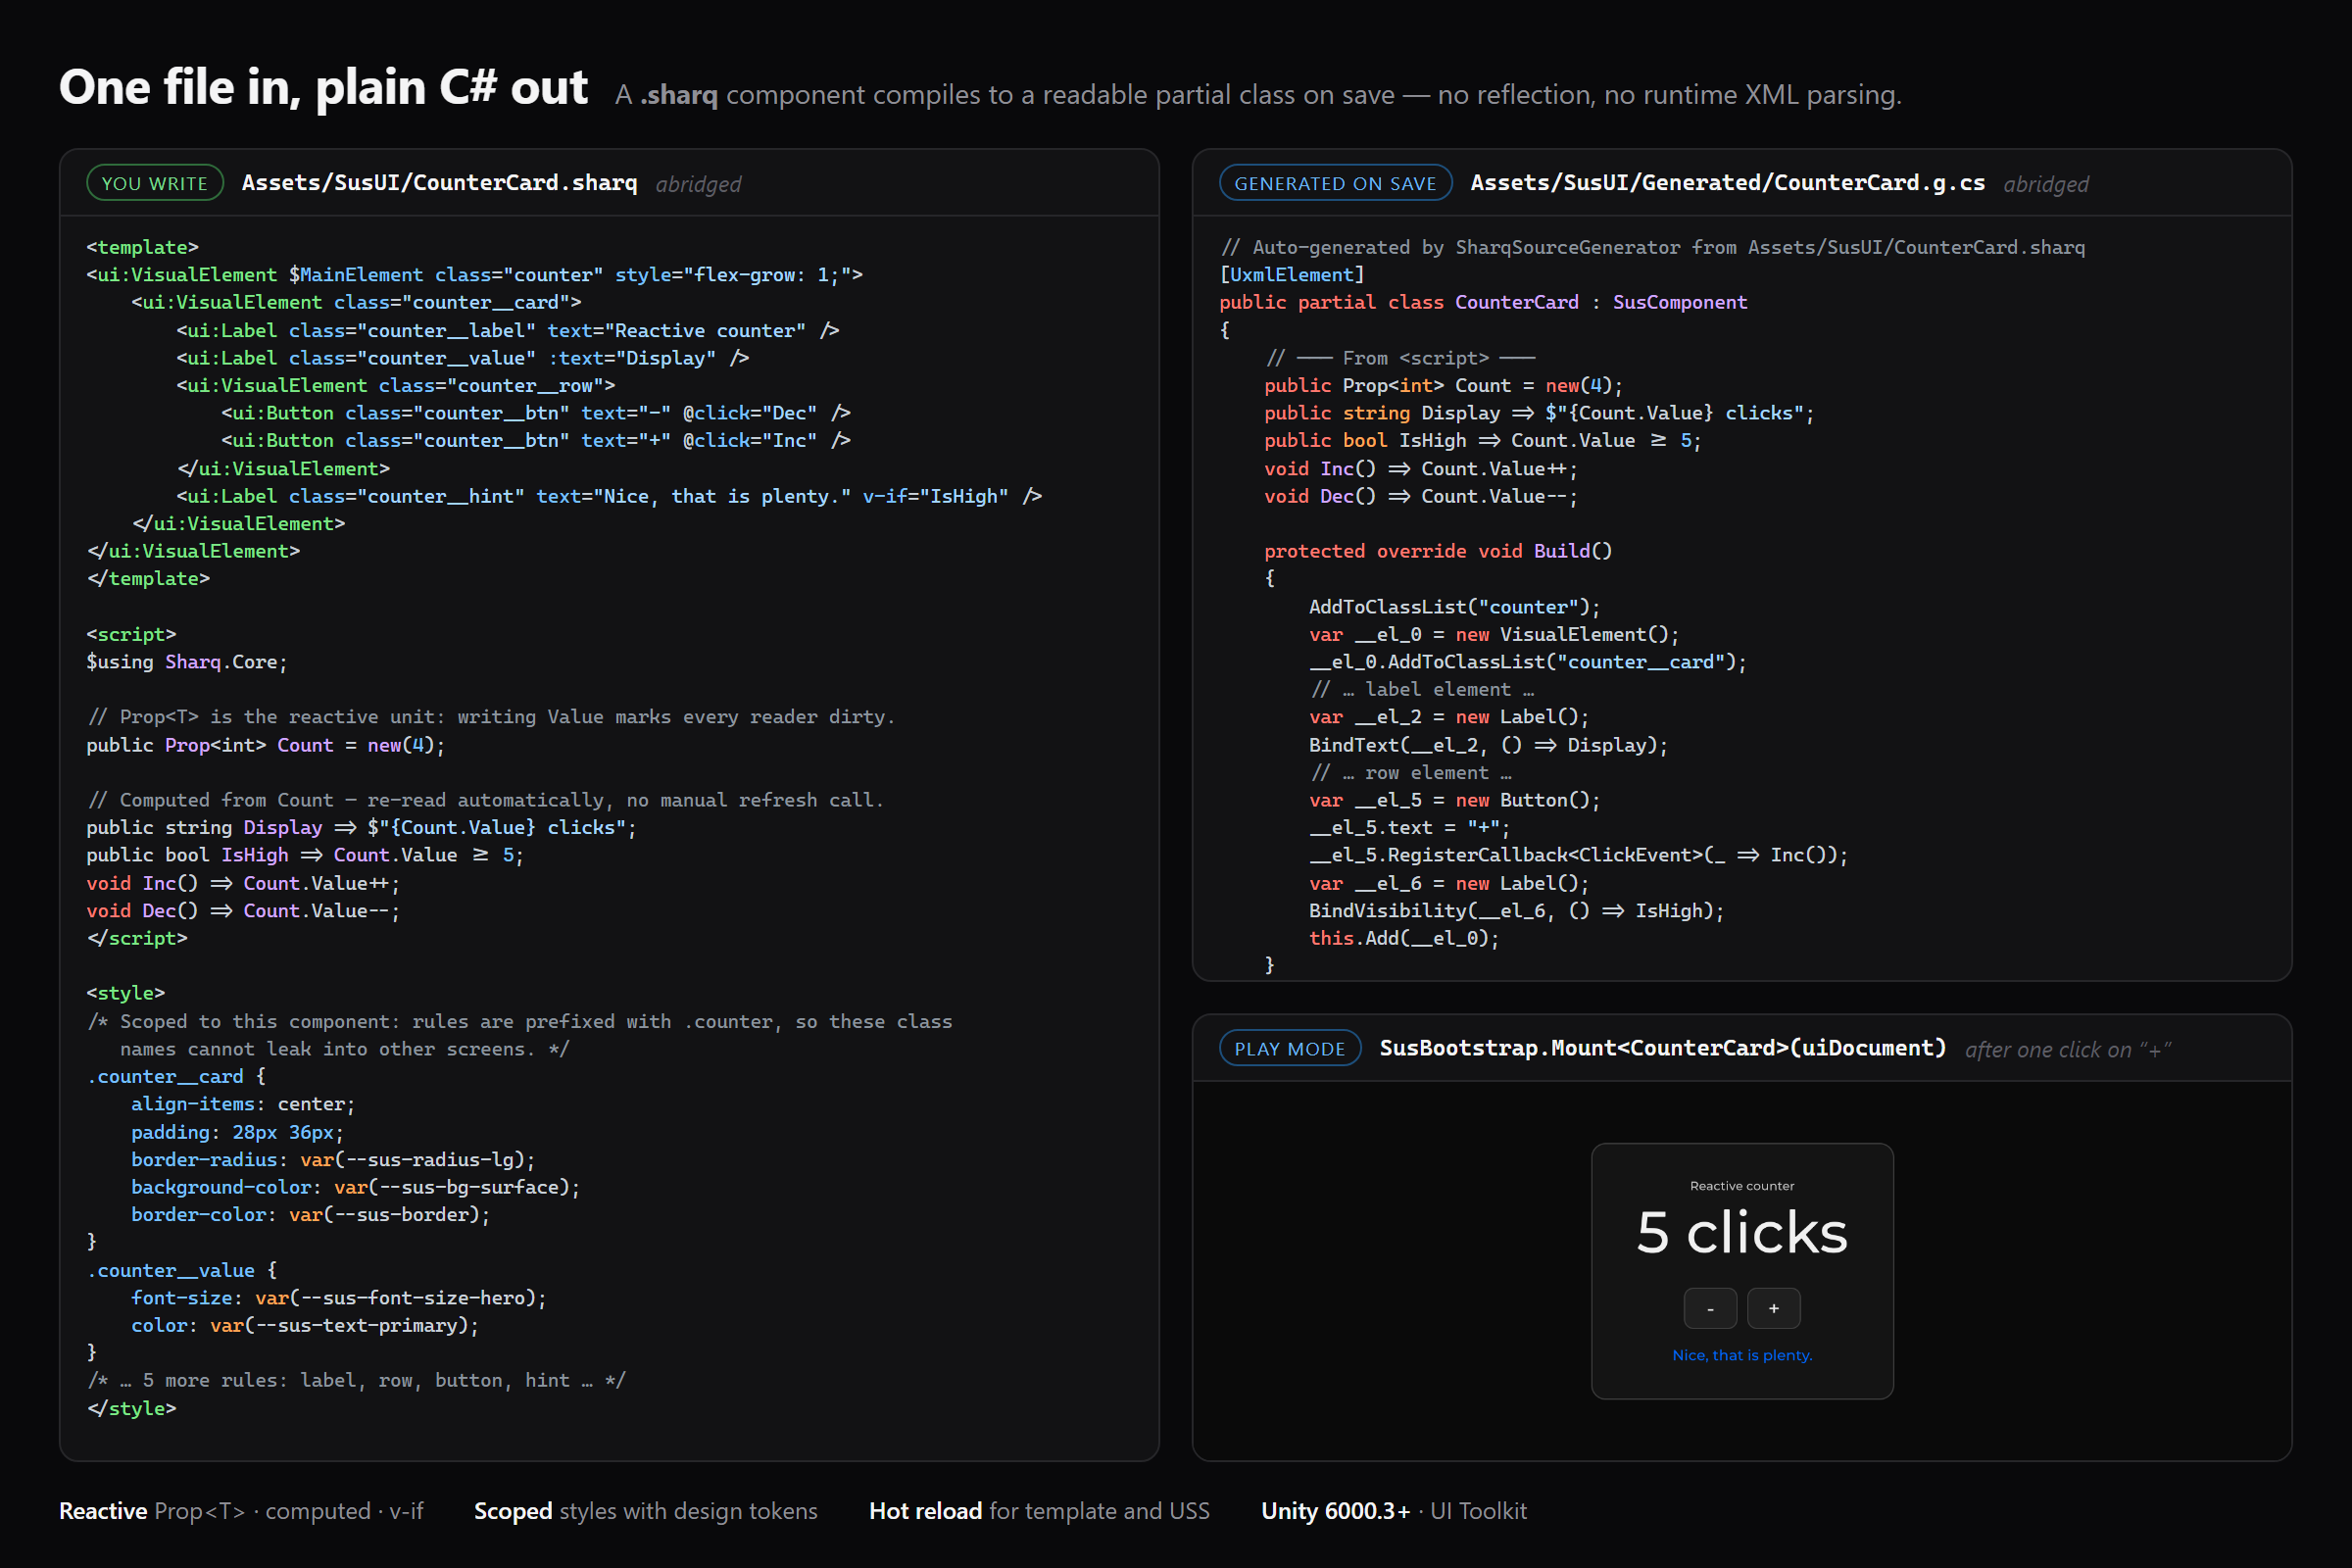This screenshot has width=2352, height=1568.
Task: Click the 'after one click on "+"' caption
Action: [x=2068, y=1049]
